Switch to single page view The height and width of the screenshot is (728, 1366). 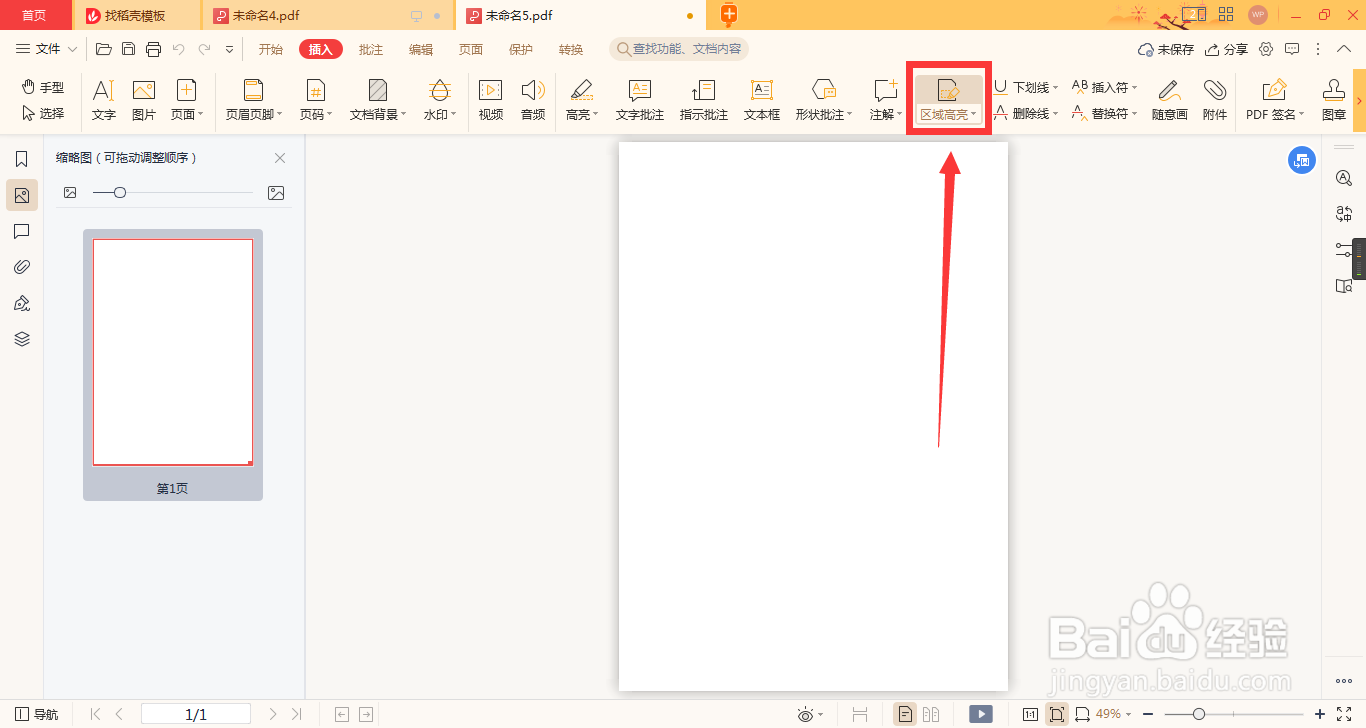point(904,714)
